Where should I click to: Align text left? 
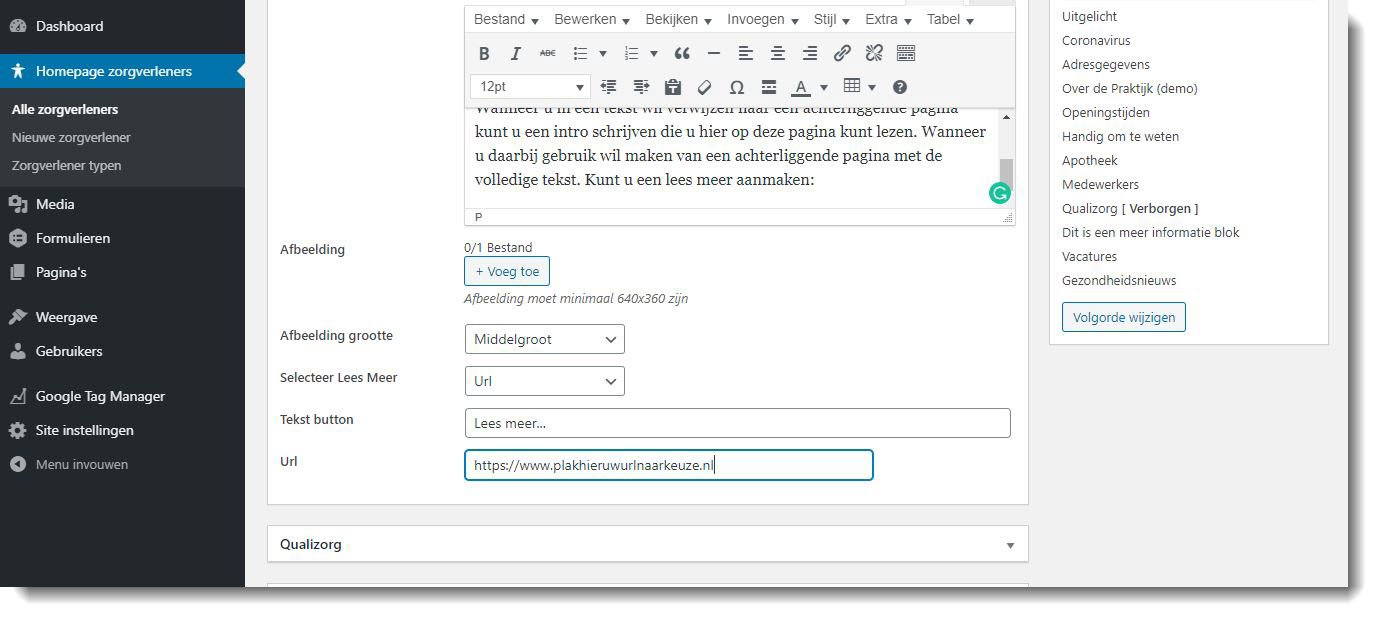(746, 53)
